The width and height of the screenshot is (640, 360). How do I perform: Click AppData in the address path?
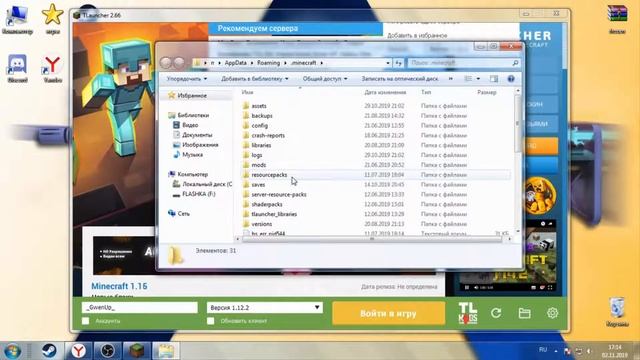(x=236, y=63)
